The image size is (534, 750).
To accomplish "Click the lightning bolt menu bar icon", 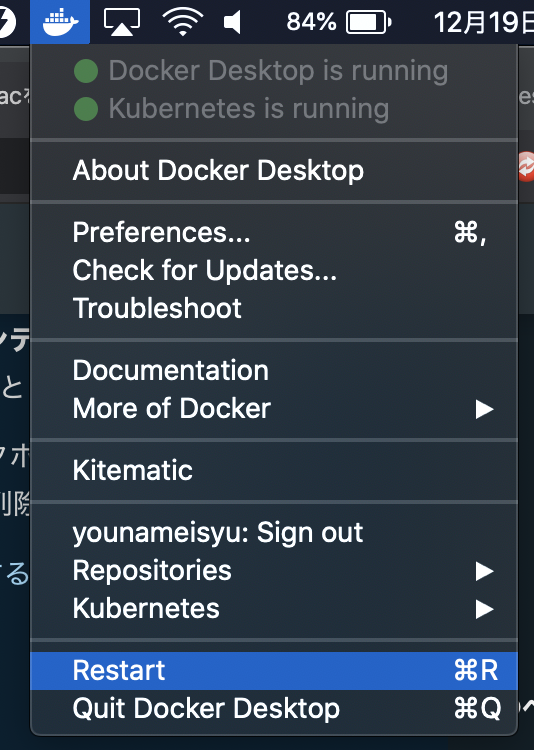I will pyautogui.click(x=7, y=22).
